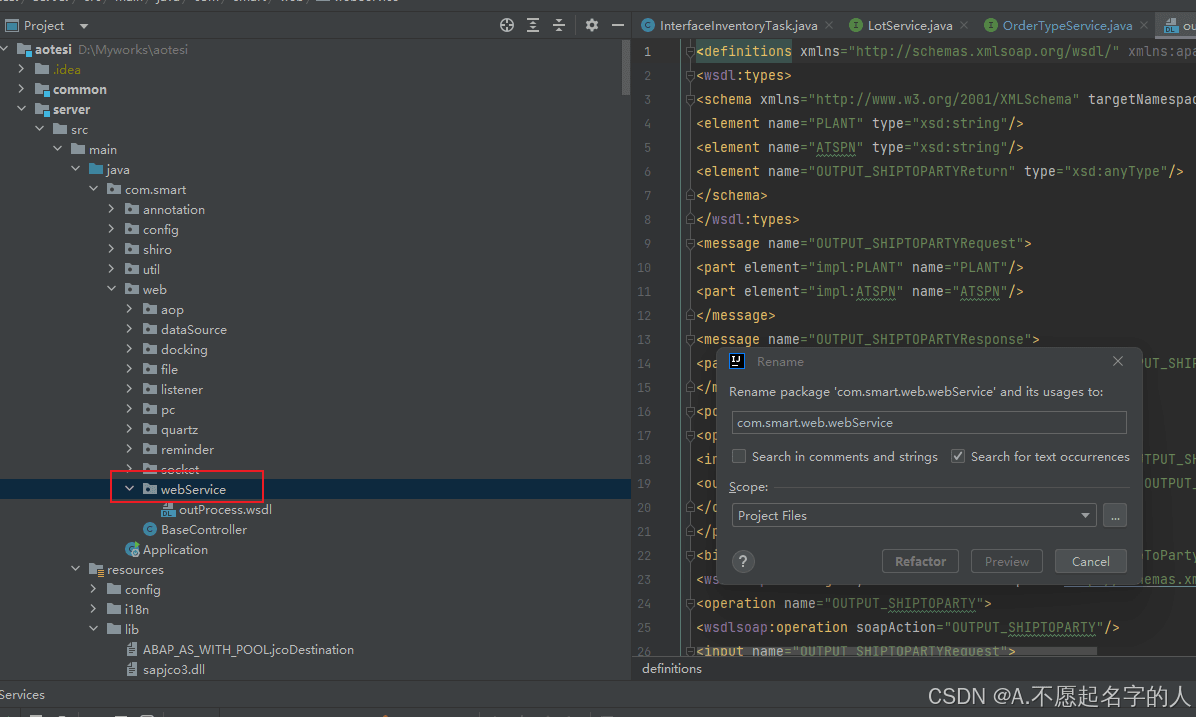Open Project panel settings gear
Viewport: 1196px width, 717px height.
[x=591, y=25]
